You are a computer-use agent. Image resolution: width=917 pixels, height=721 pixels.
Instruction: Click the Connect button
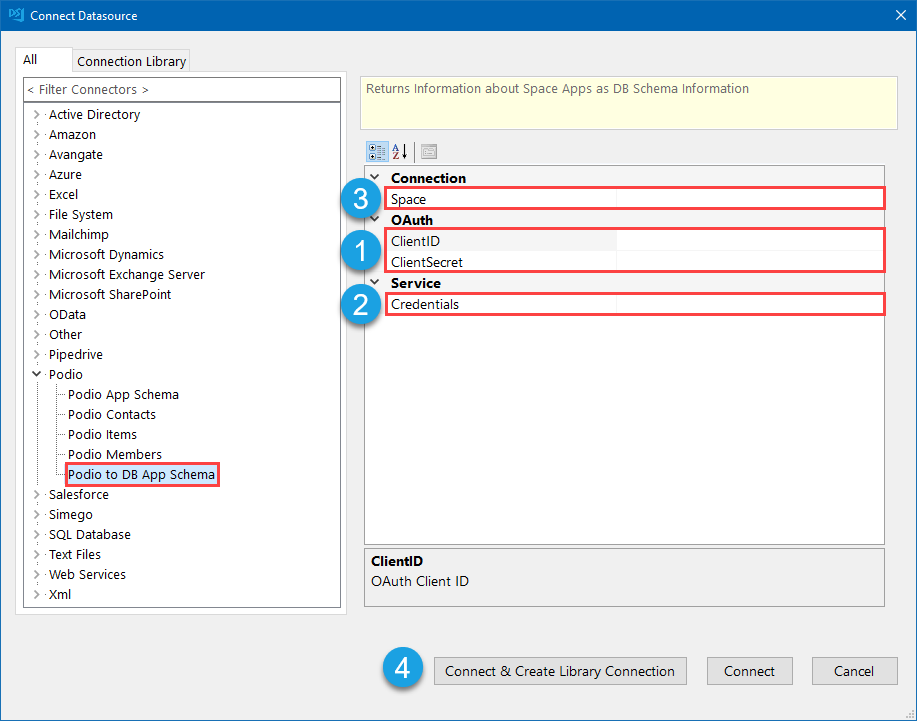750,671
